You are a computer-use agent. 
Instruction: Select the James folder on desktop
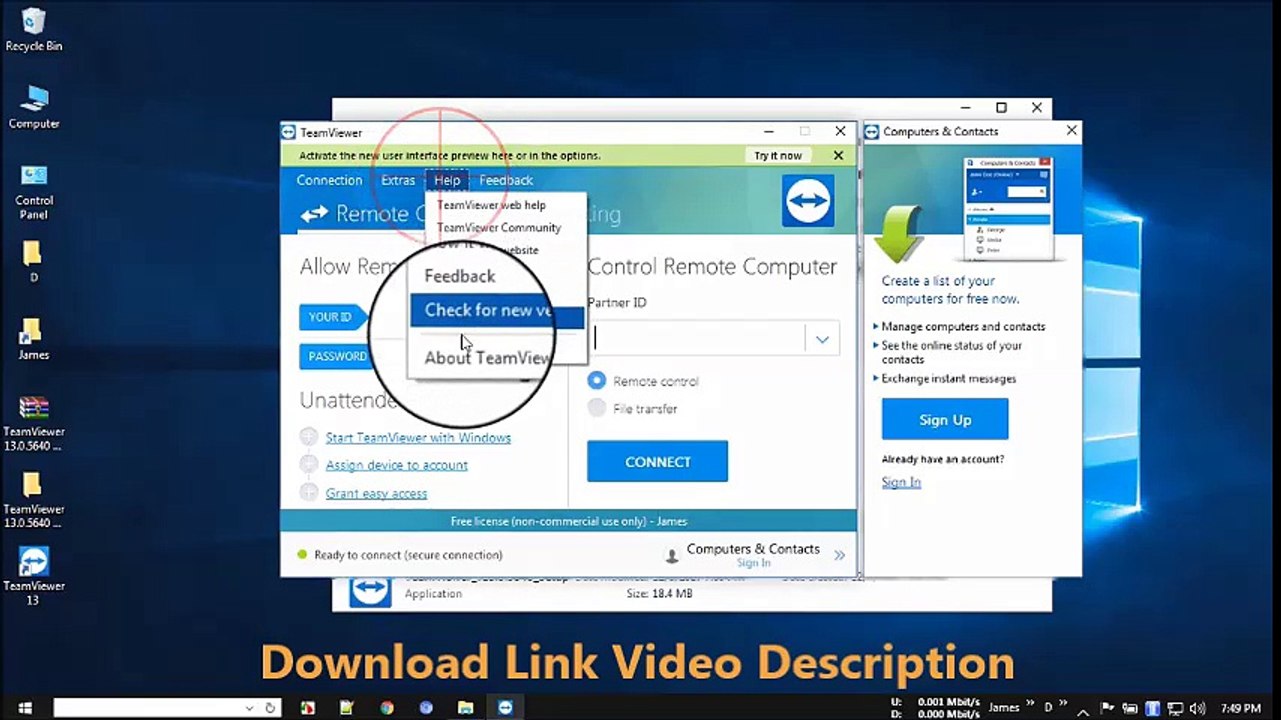click(x=33, y=339)
